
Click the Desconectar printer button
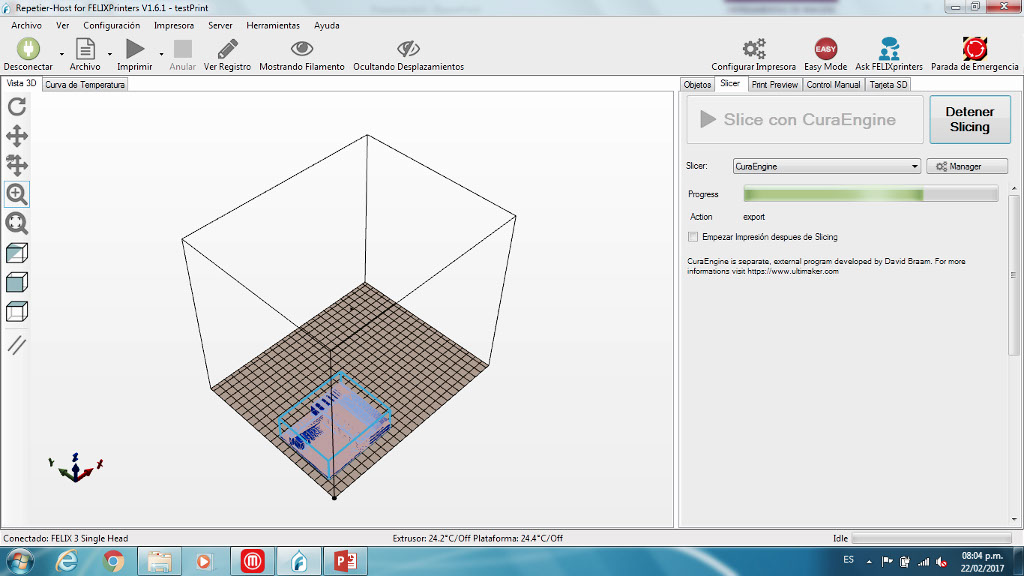coord(28,54)
